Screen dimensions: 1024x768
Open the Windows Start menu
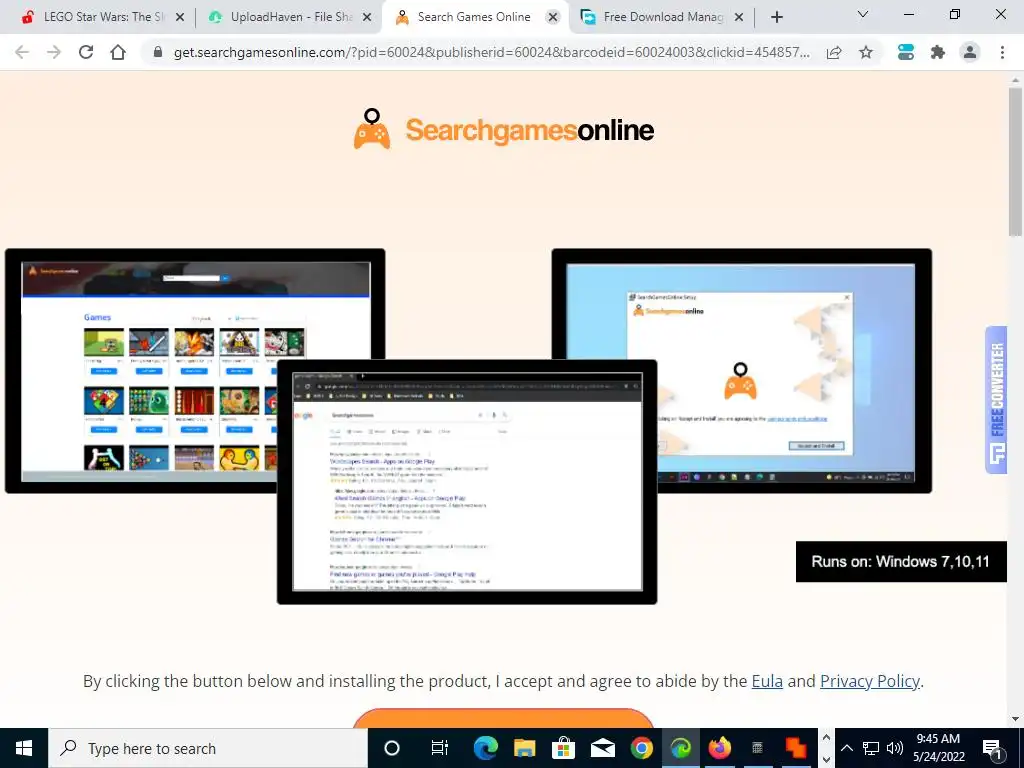click(x=24, y=748)
